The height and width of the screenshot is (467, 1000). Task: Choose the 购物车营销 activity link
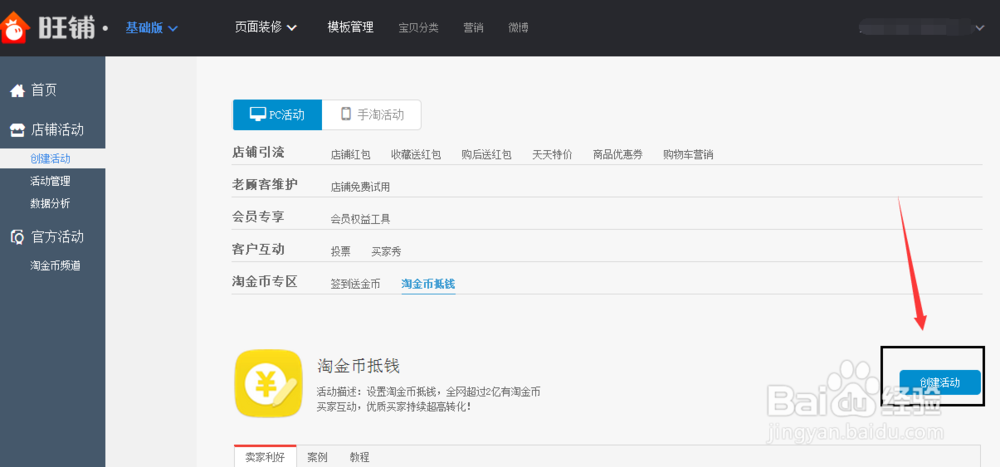click(688, 154)
